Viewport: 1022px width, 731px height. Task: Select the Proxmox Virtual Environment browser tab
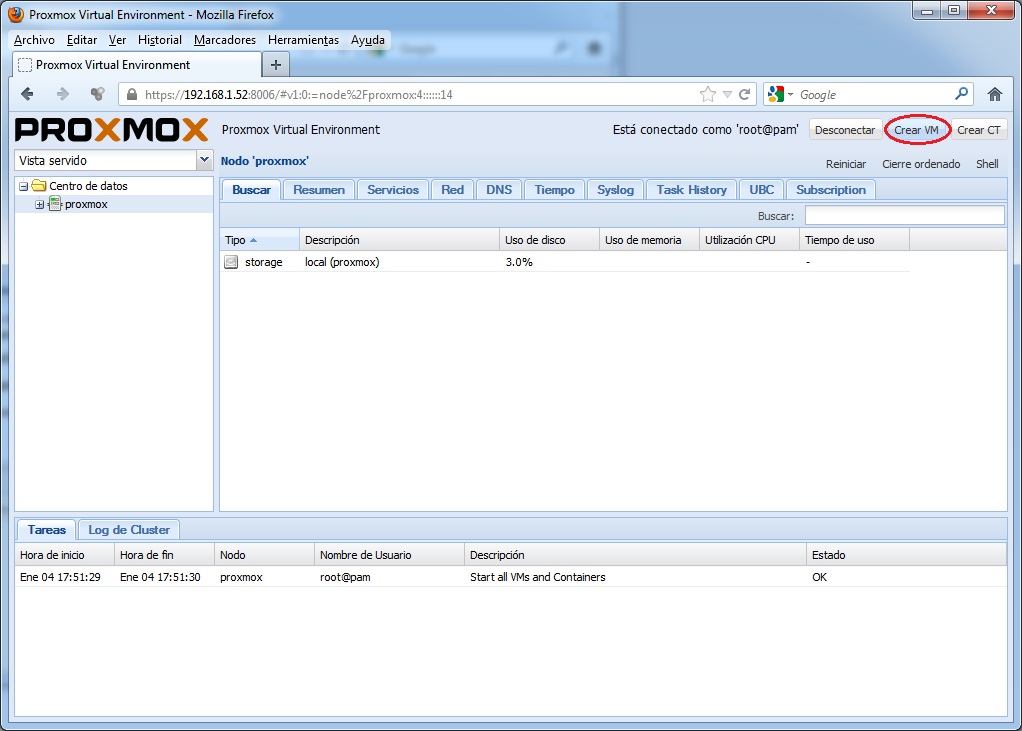click(137, 64)
